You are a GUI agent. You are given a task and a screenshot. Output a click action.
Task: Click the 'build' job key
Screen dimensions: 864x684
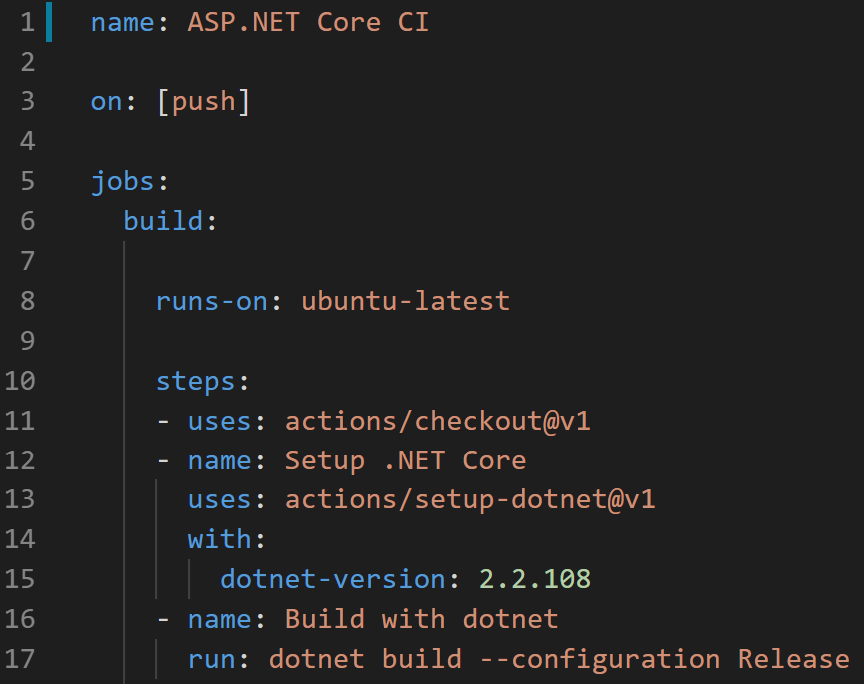pos(163,221)
